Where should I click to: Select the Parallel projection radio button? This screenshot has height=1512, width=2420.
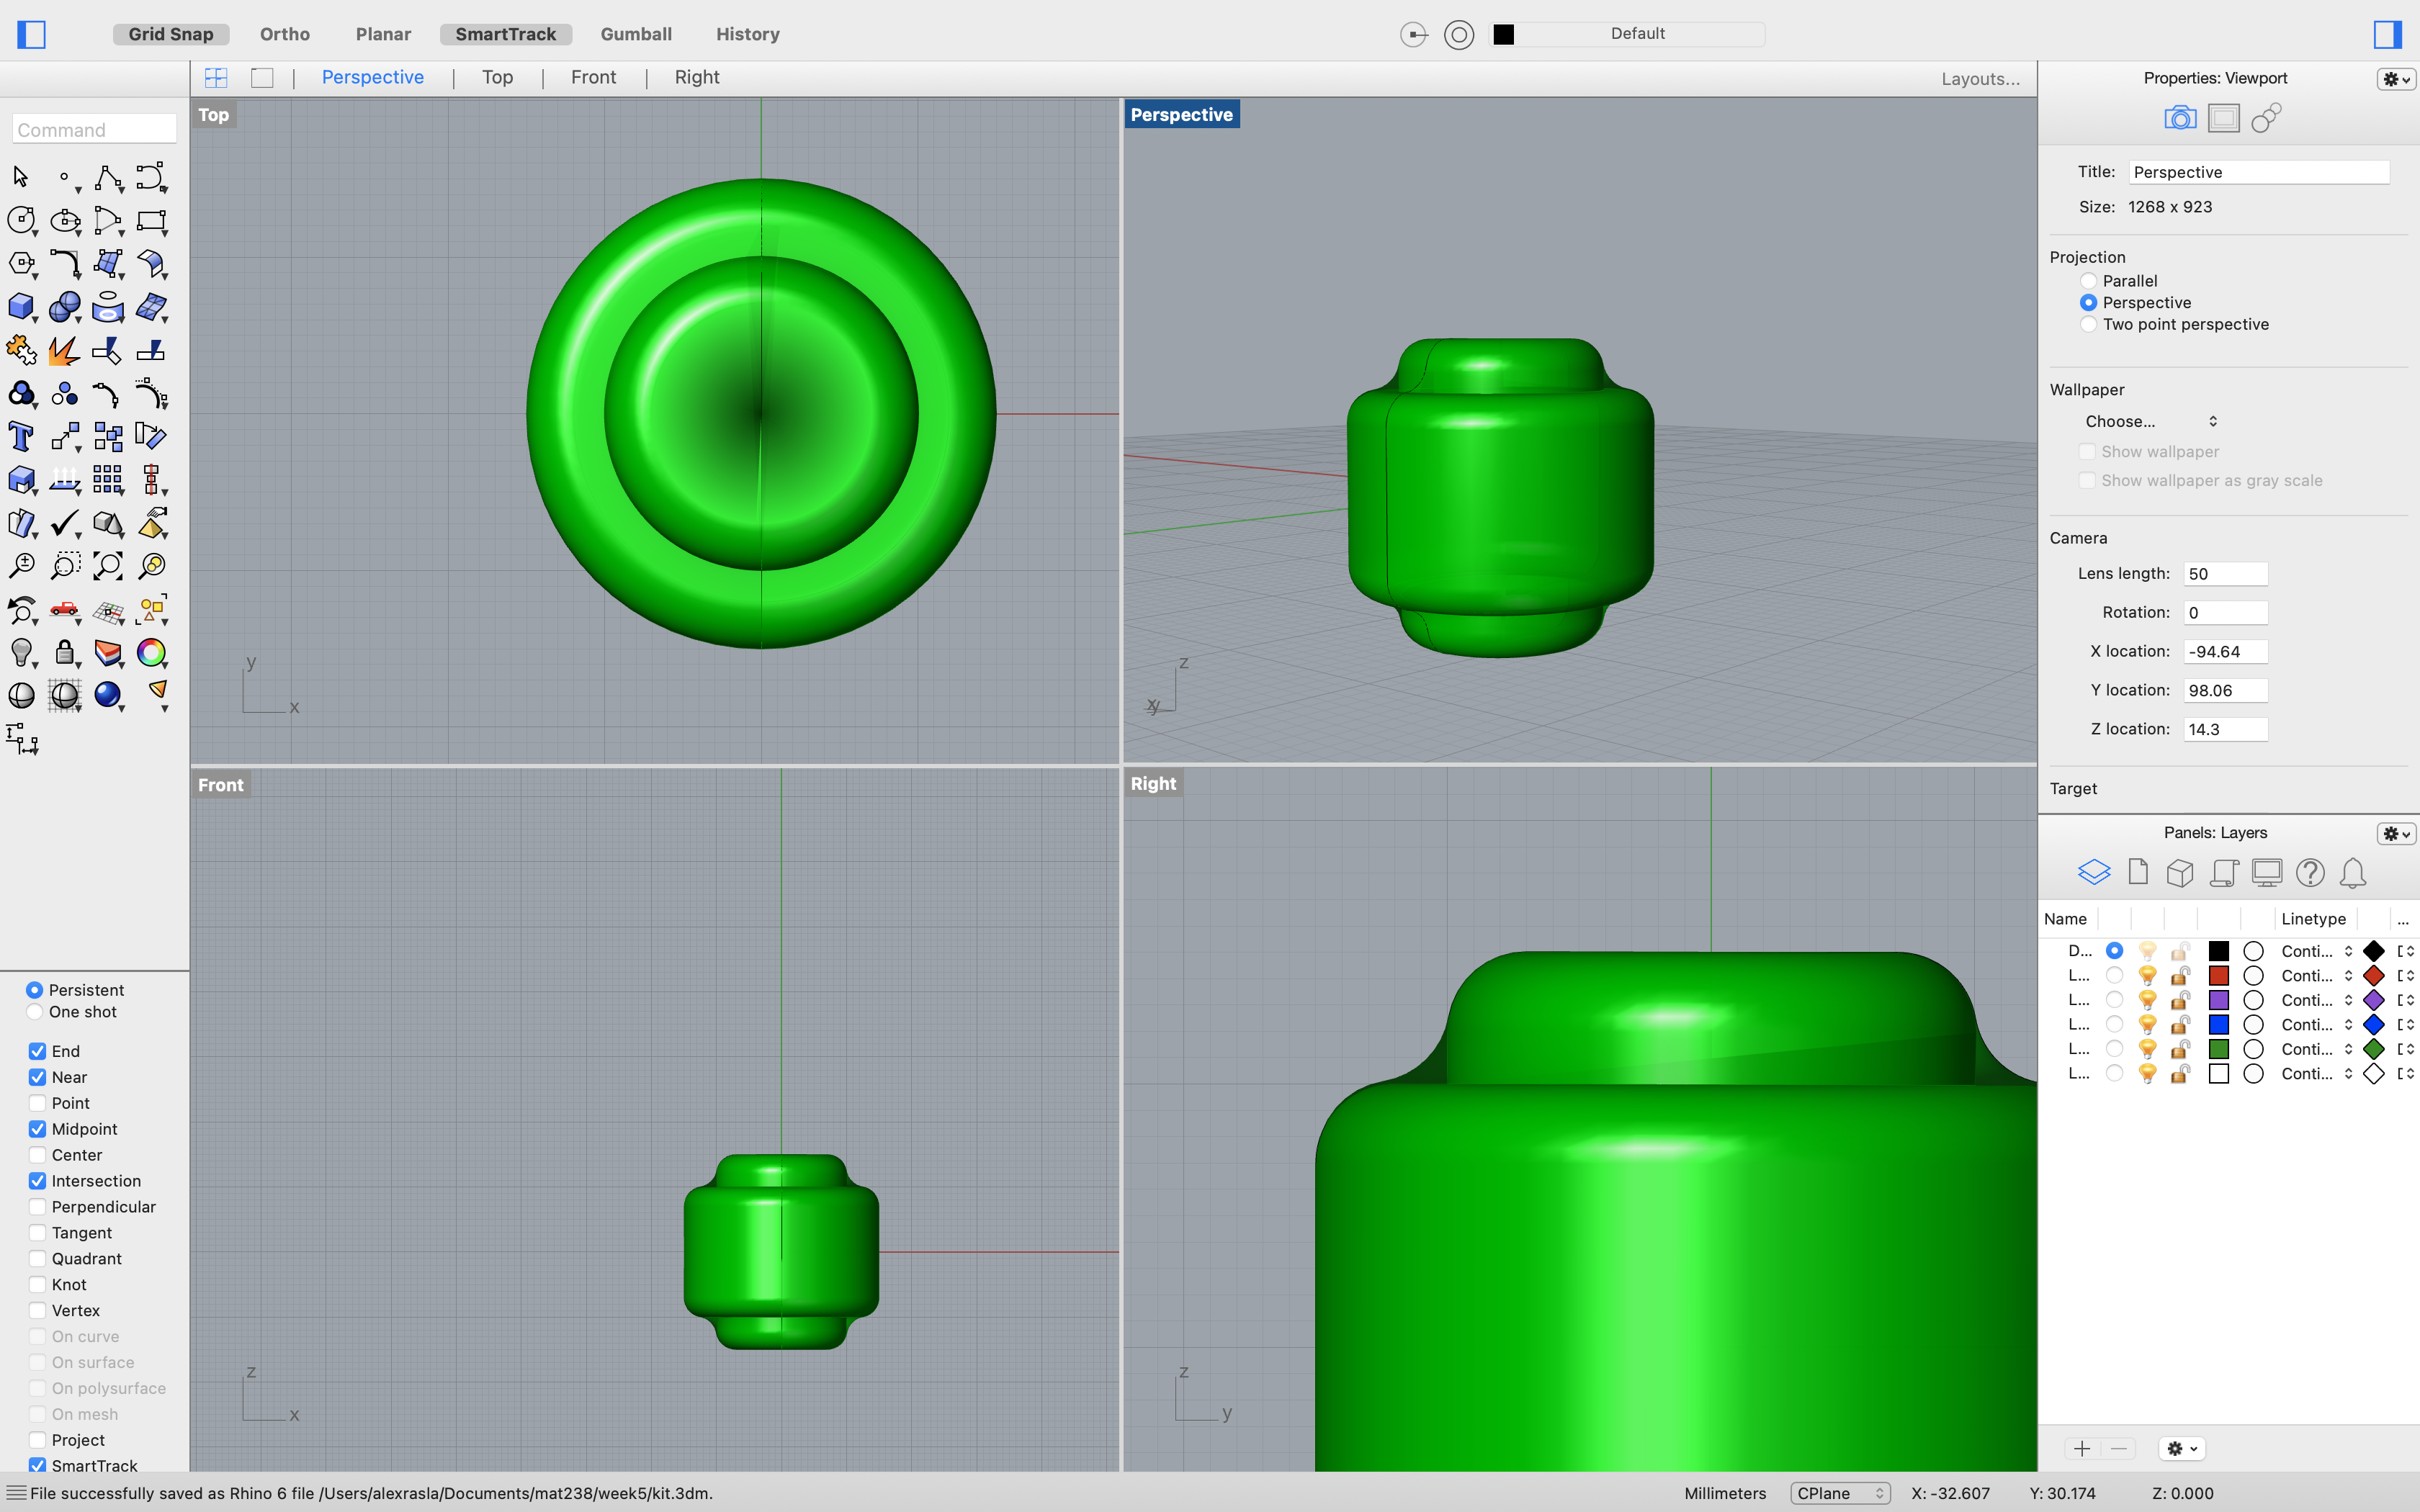[x=2088, y=281]
